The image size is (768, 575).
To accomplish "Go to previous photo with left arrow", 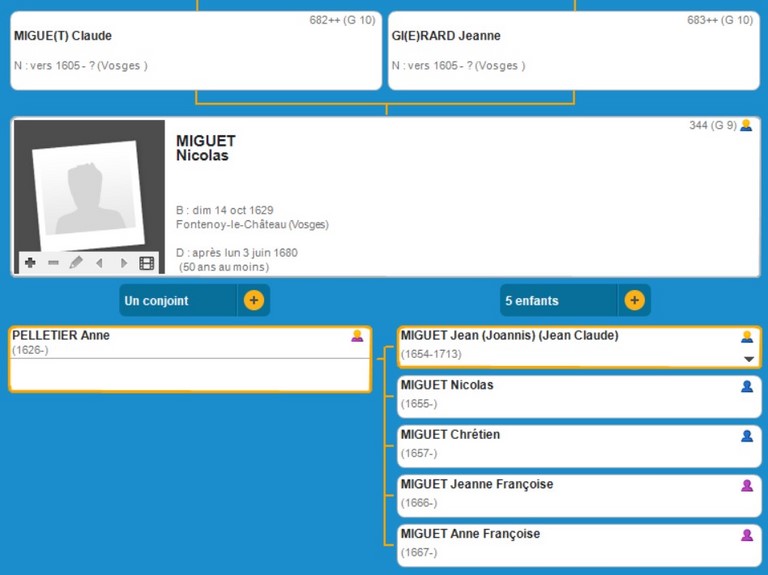I will coord(99,263).
